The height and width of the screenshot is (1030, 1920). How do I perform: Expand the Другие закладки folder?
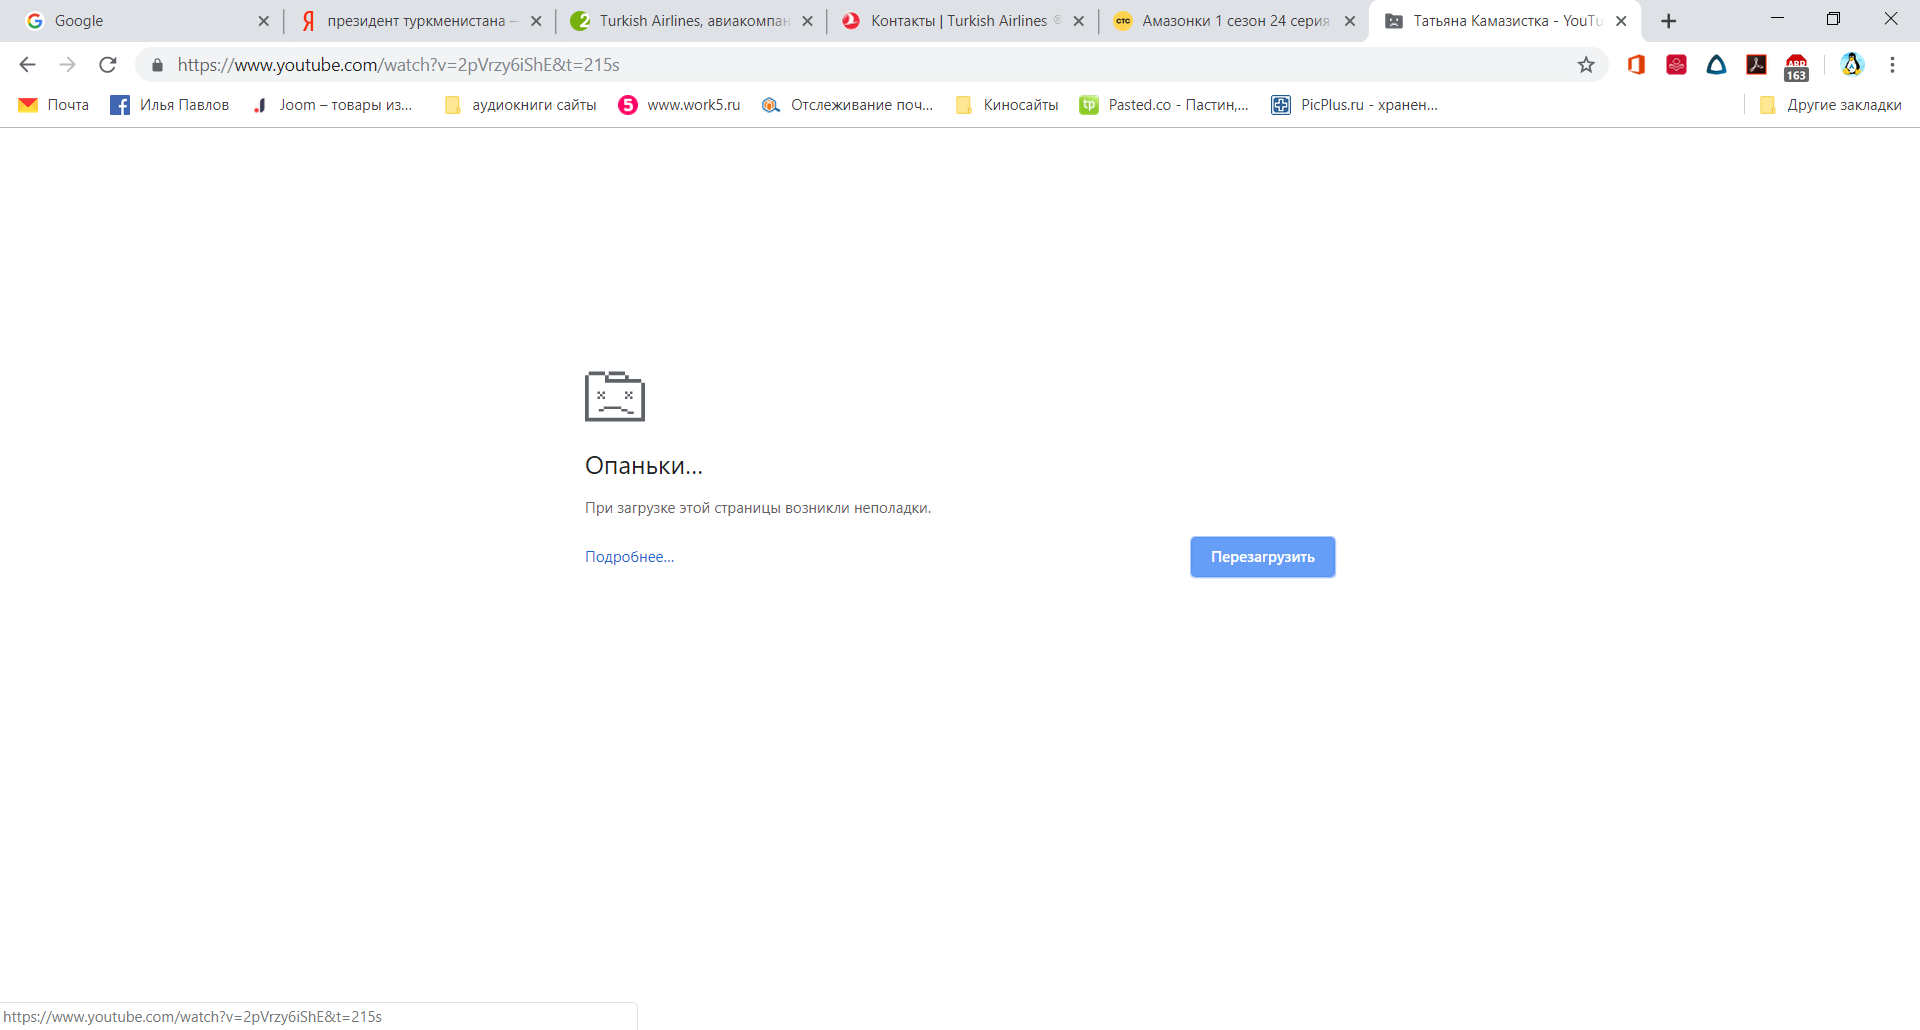(x=1830, y=105)
